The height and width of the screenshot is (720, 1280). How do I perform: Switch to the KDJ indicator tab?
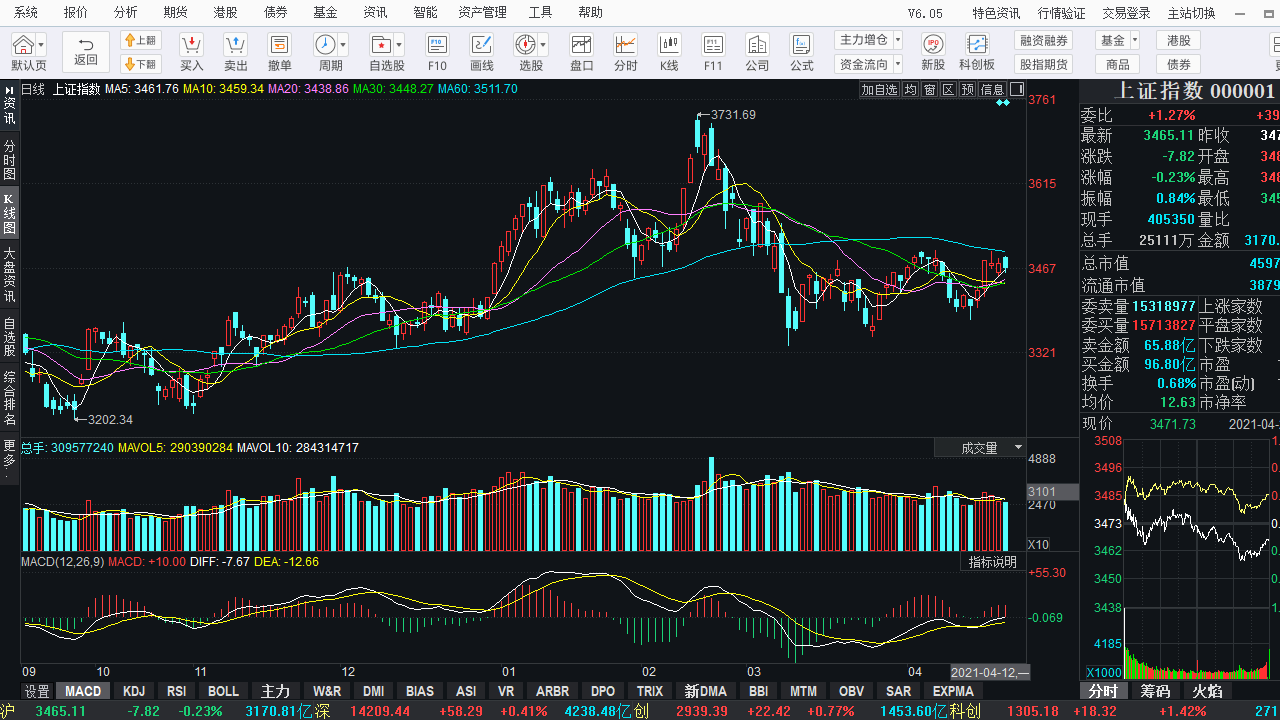point(133,690)
